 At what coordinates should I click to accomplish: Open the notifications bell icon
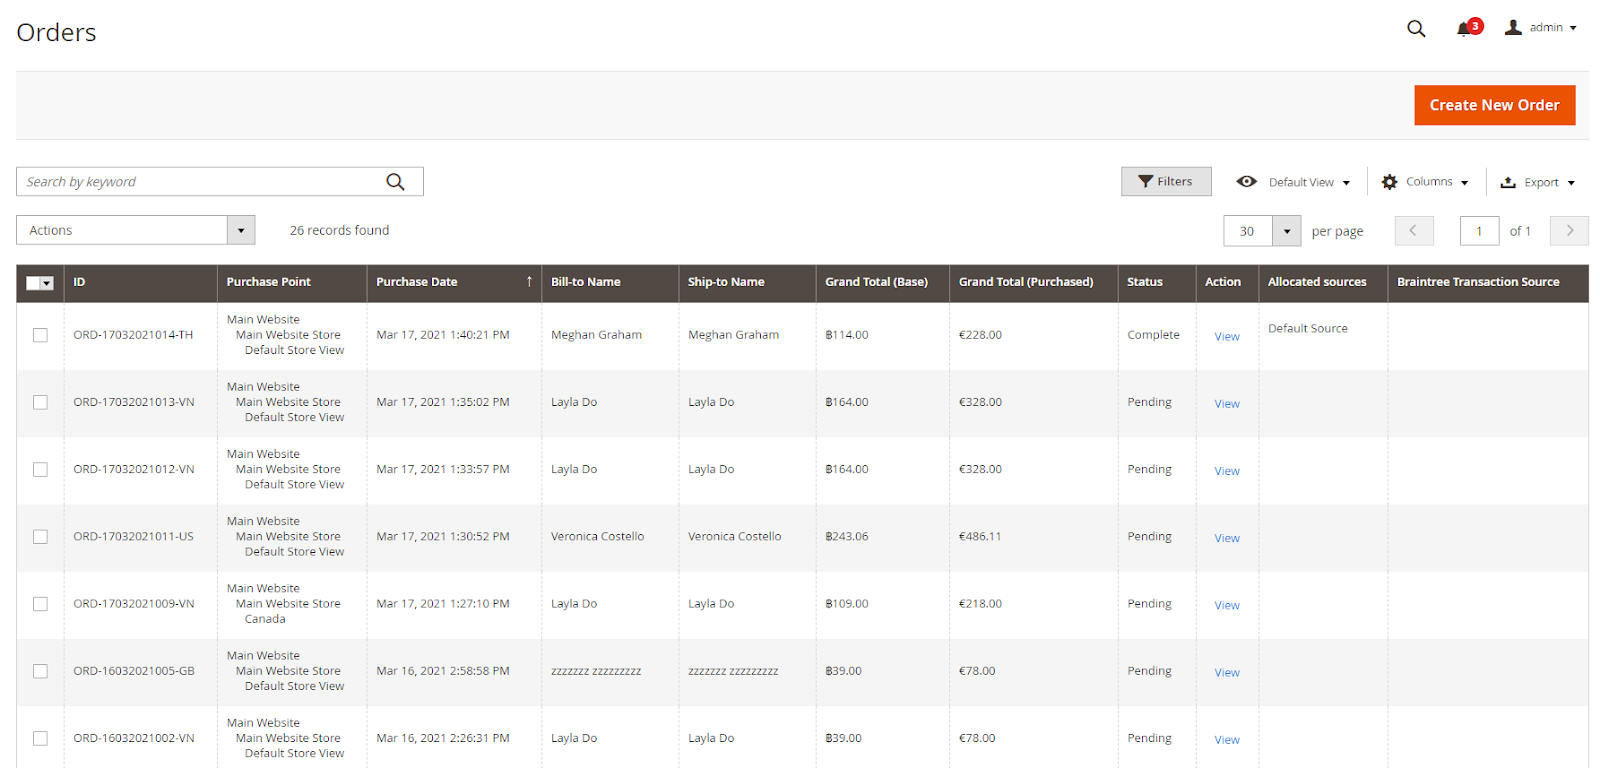[x=1464, y=29]
